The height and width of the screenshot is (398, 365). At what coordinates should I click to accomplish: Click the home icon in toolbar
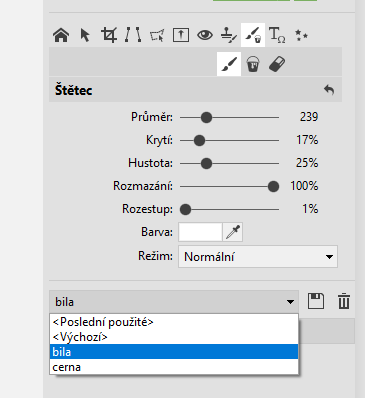(x=61, y=35)
